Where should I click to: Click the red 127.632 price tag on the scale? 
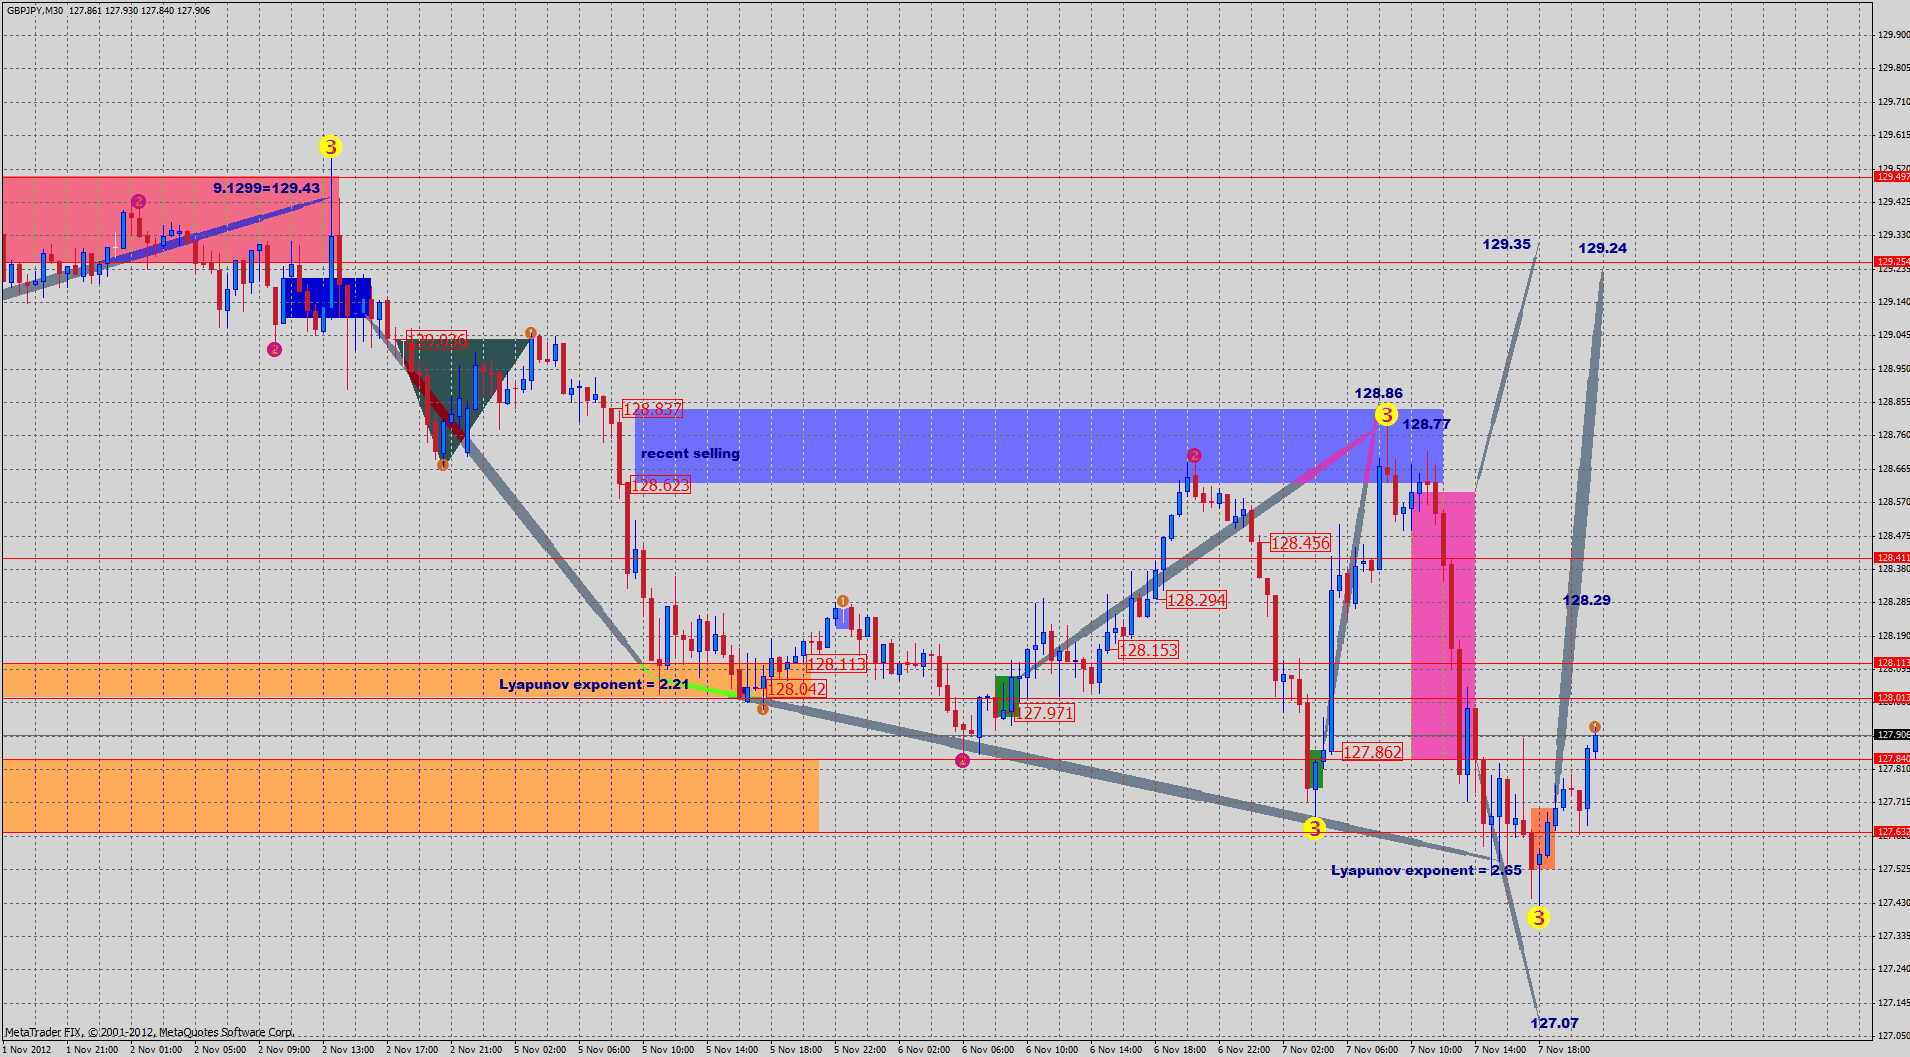click(x=1892, y=832)
